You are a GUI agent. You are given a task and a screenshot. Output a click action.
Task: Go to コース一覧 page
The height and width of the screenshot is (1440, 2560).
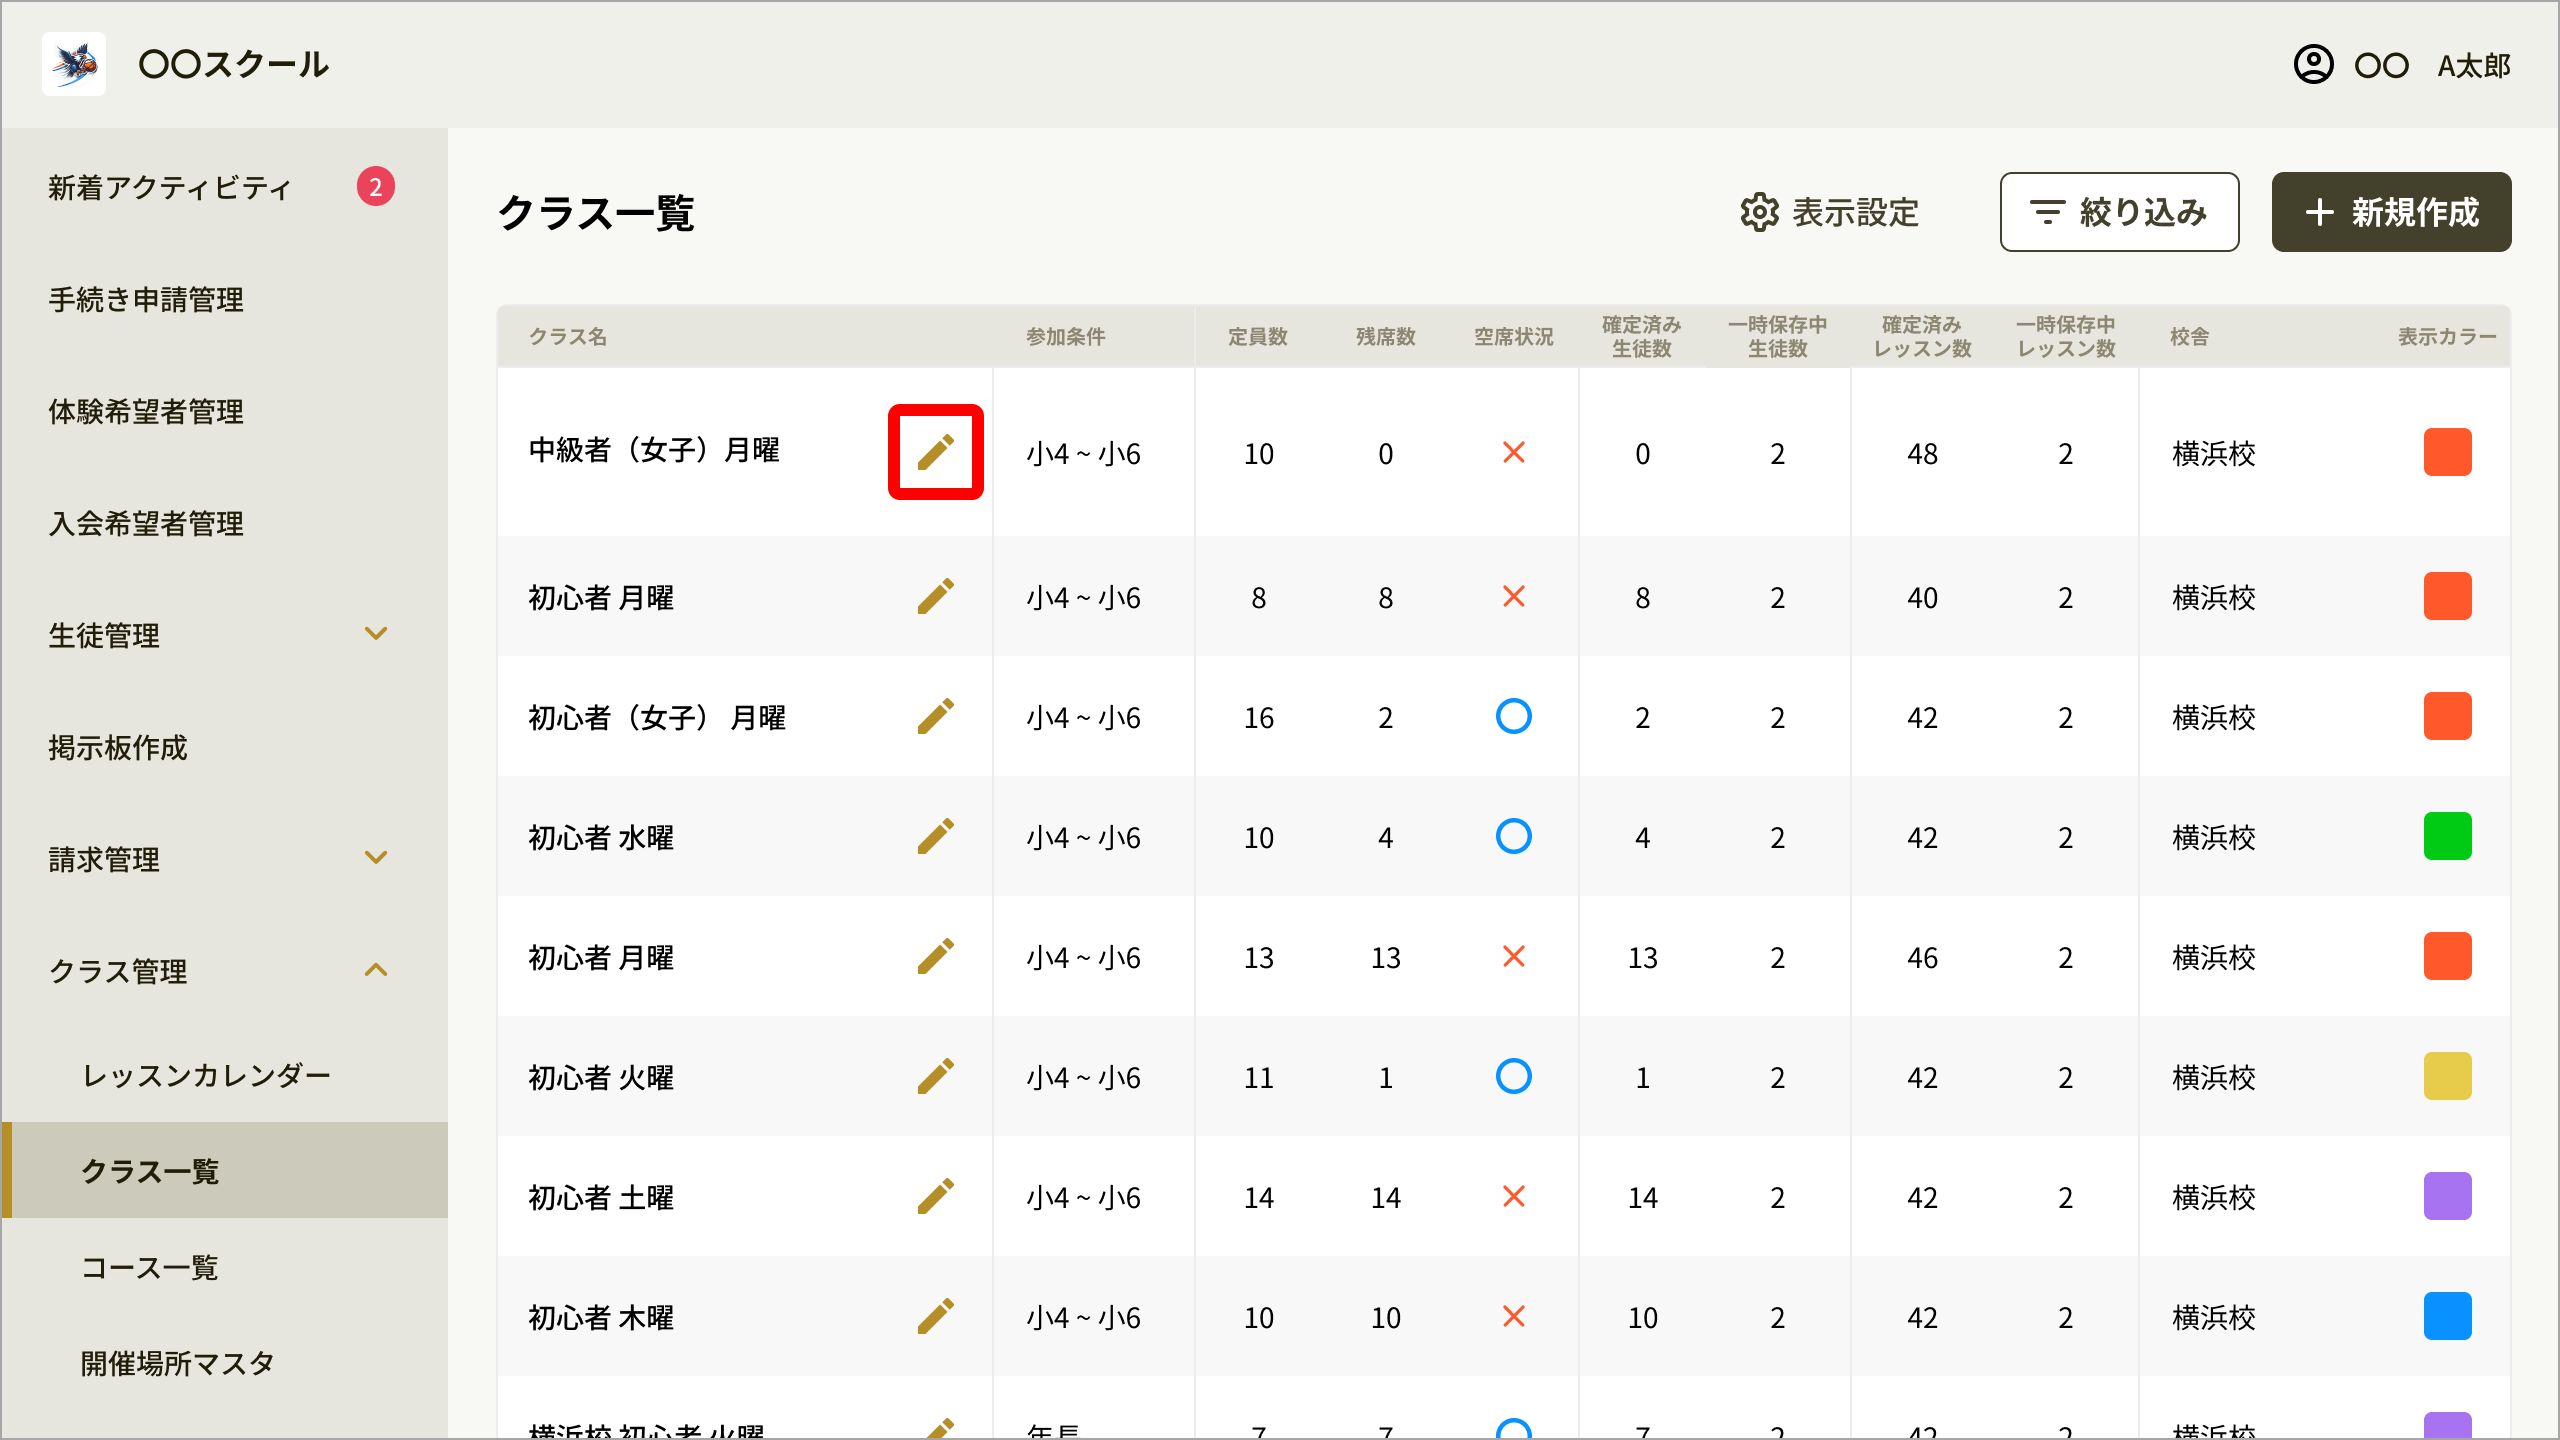click(150, 1268)
